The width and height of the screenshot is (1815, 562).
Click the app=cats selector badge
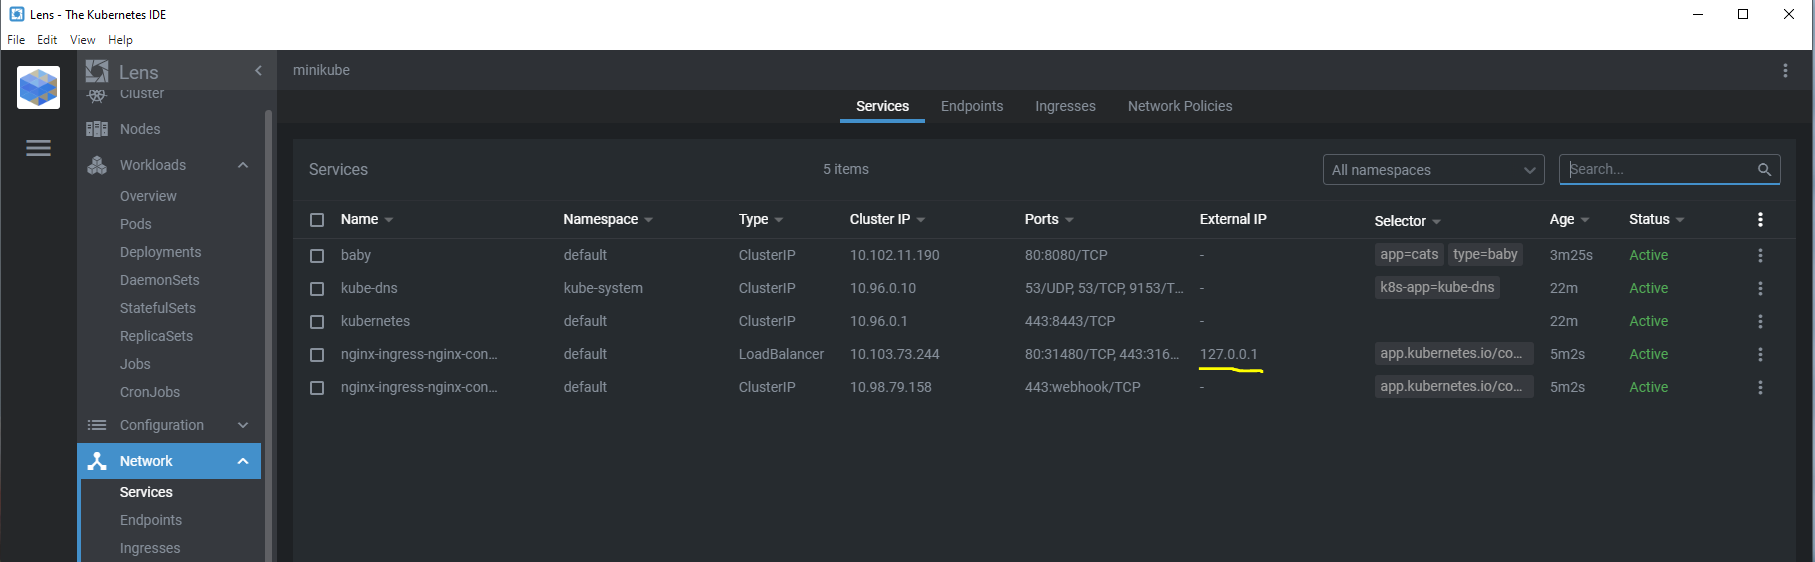pos(1409,255)
